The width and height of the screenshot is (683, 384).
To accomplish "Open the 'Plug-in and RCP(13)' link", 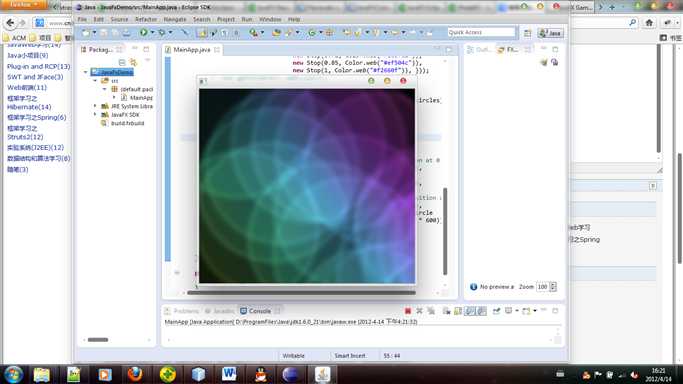I will [38, 66].
